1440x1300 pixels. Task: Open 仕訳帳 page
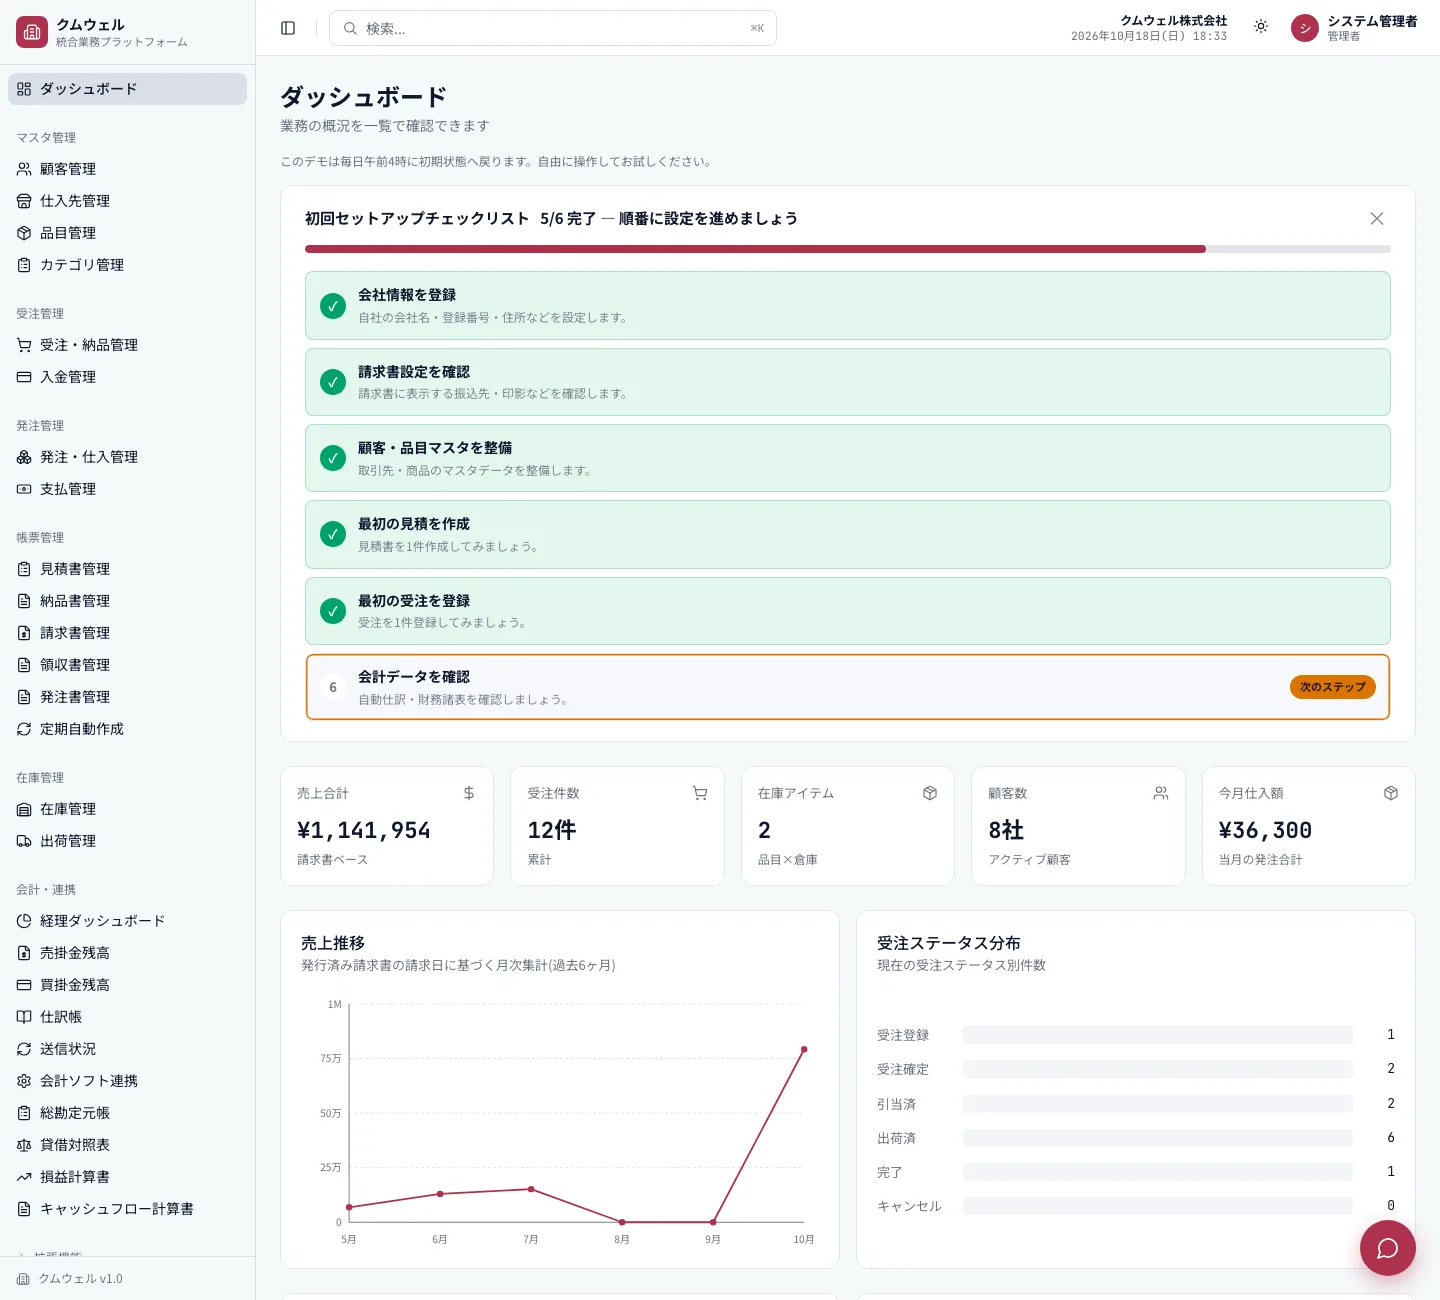[127, 1017]
